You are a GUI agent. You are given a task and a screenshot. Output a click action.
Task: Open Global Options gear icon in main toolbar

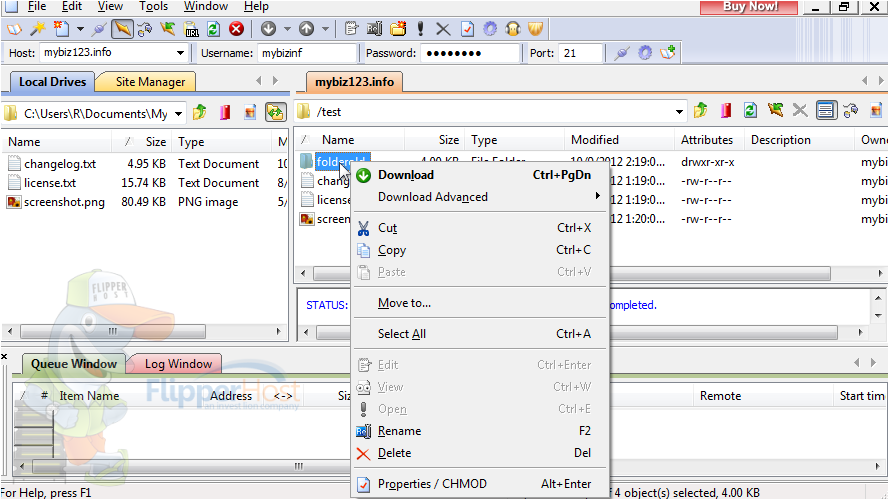(490, 28)
